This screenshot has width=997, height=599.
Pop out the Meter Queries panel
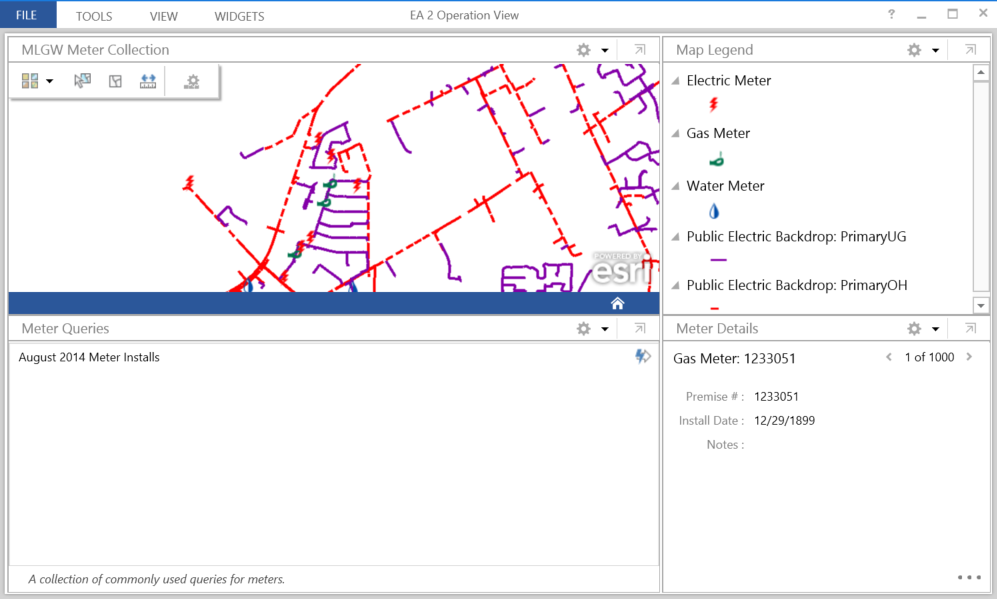click(x=640, y=329)
